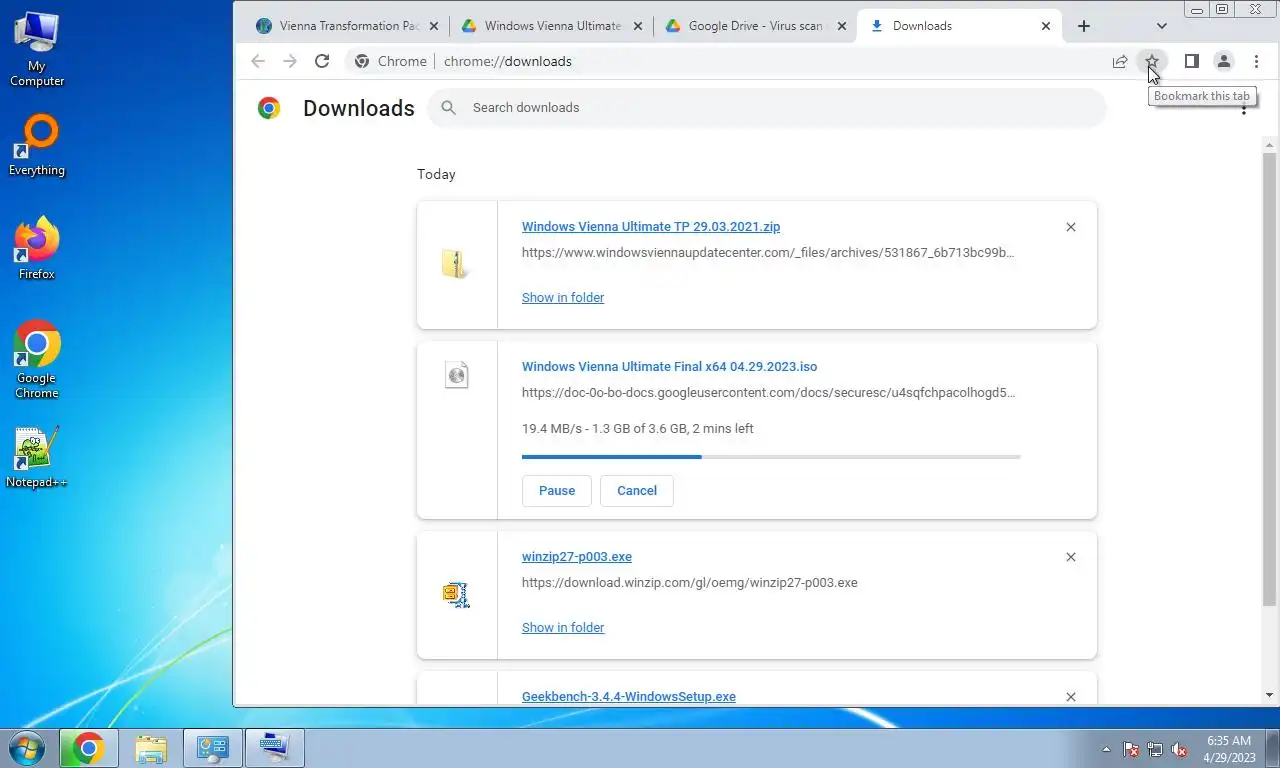Open the winzip27-p003.exe link
The width and height of the screenshot is (1280, 768).
click(577, 557)
